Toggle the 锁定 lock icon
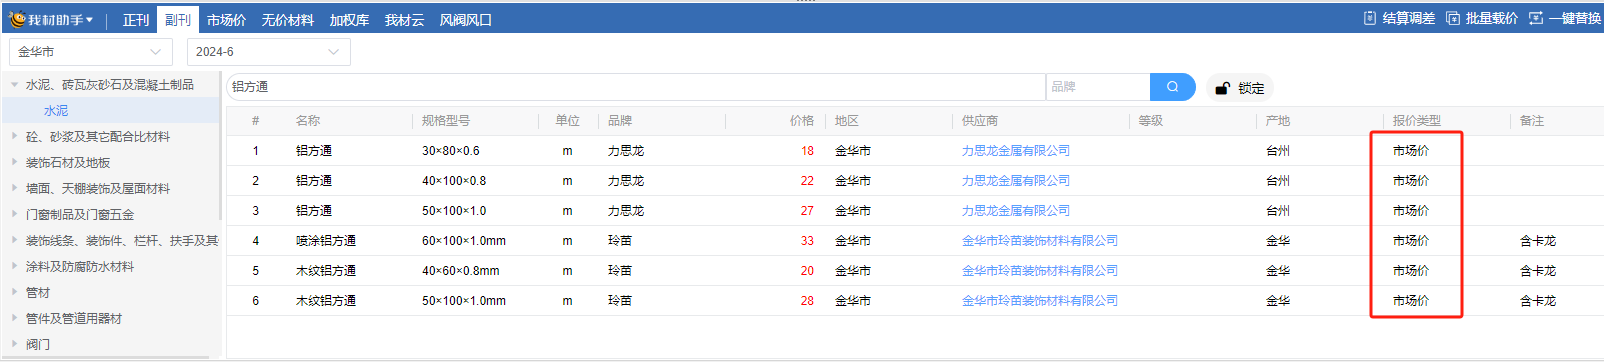This screenshot has width=1604, height=362. pyautogui.click(x=1222, y=88)
